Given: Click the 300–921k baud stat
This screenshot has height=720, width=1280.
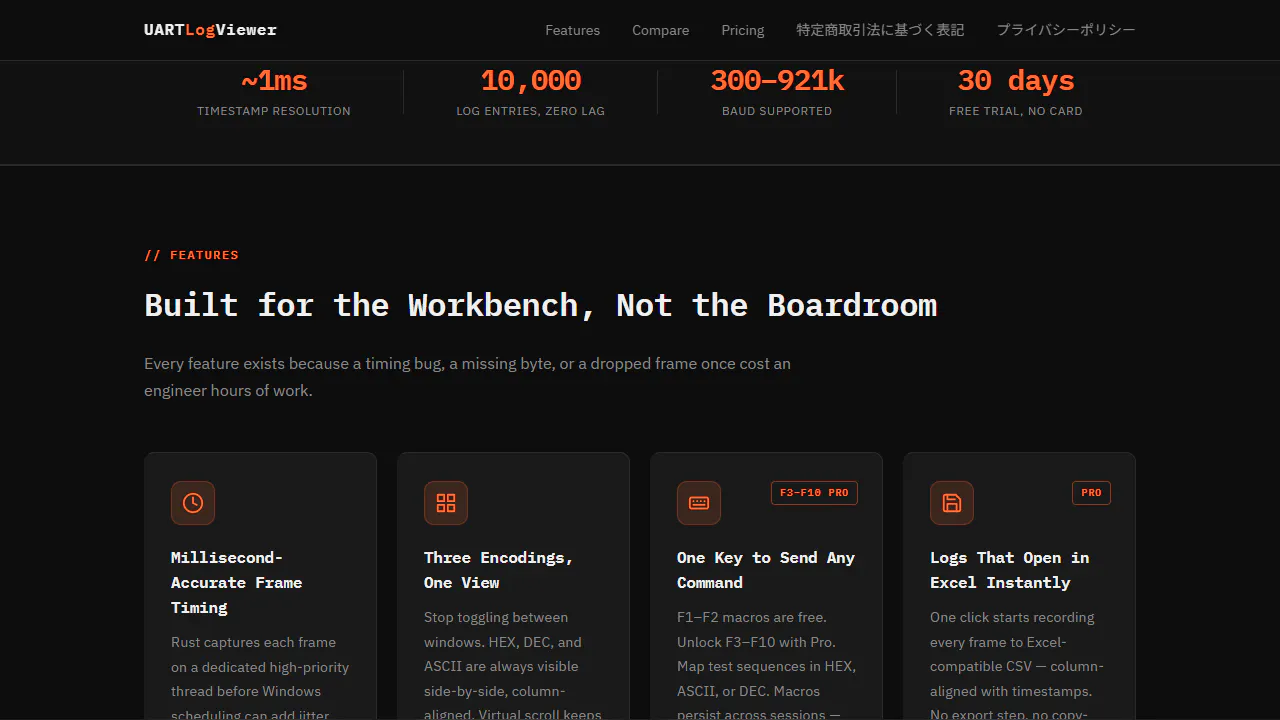Looking at the screenshot, I should click(777, 92).
